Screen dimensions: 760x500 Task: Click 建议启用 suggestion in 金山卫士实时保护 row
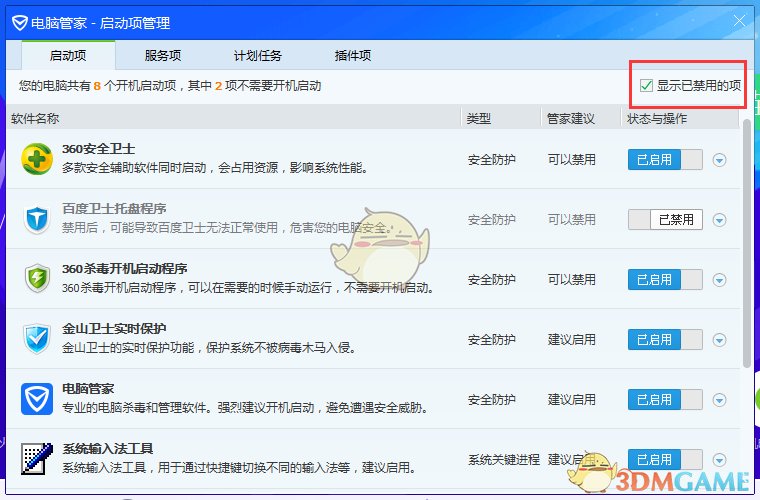[571, 340]
